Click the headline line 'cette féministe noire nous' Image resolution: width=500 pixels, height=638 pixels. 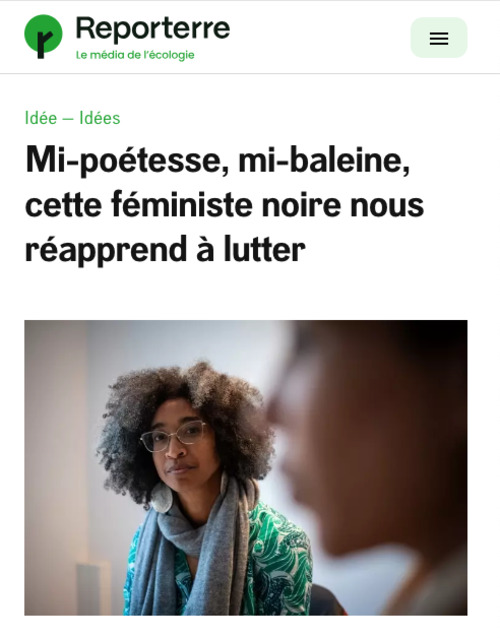click(225, 205)
